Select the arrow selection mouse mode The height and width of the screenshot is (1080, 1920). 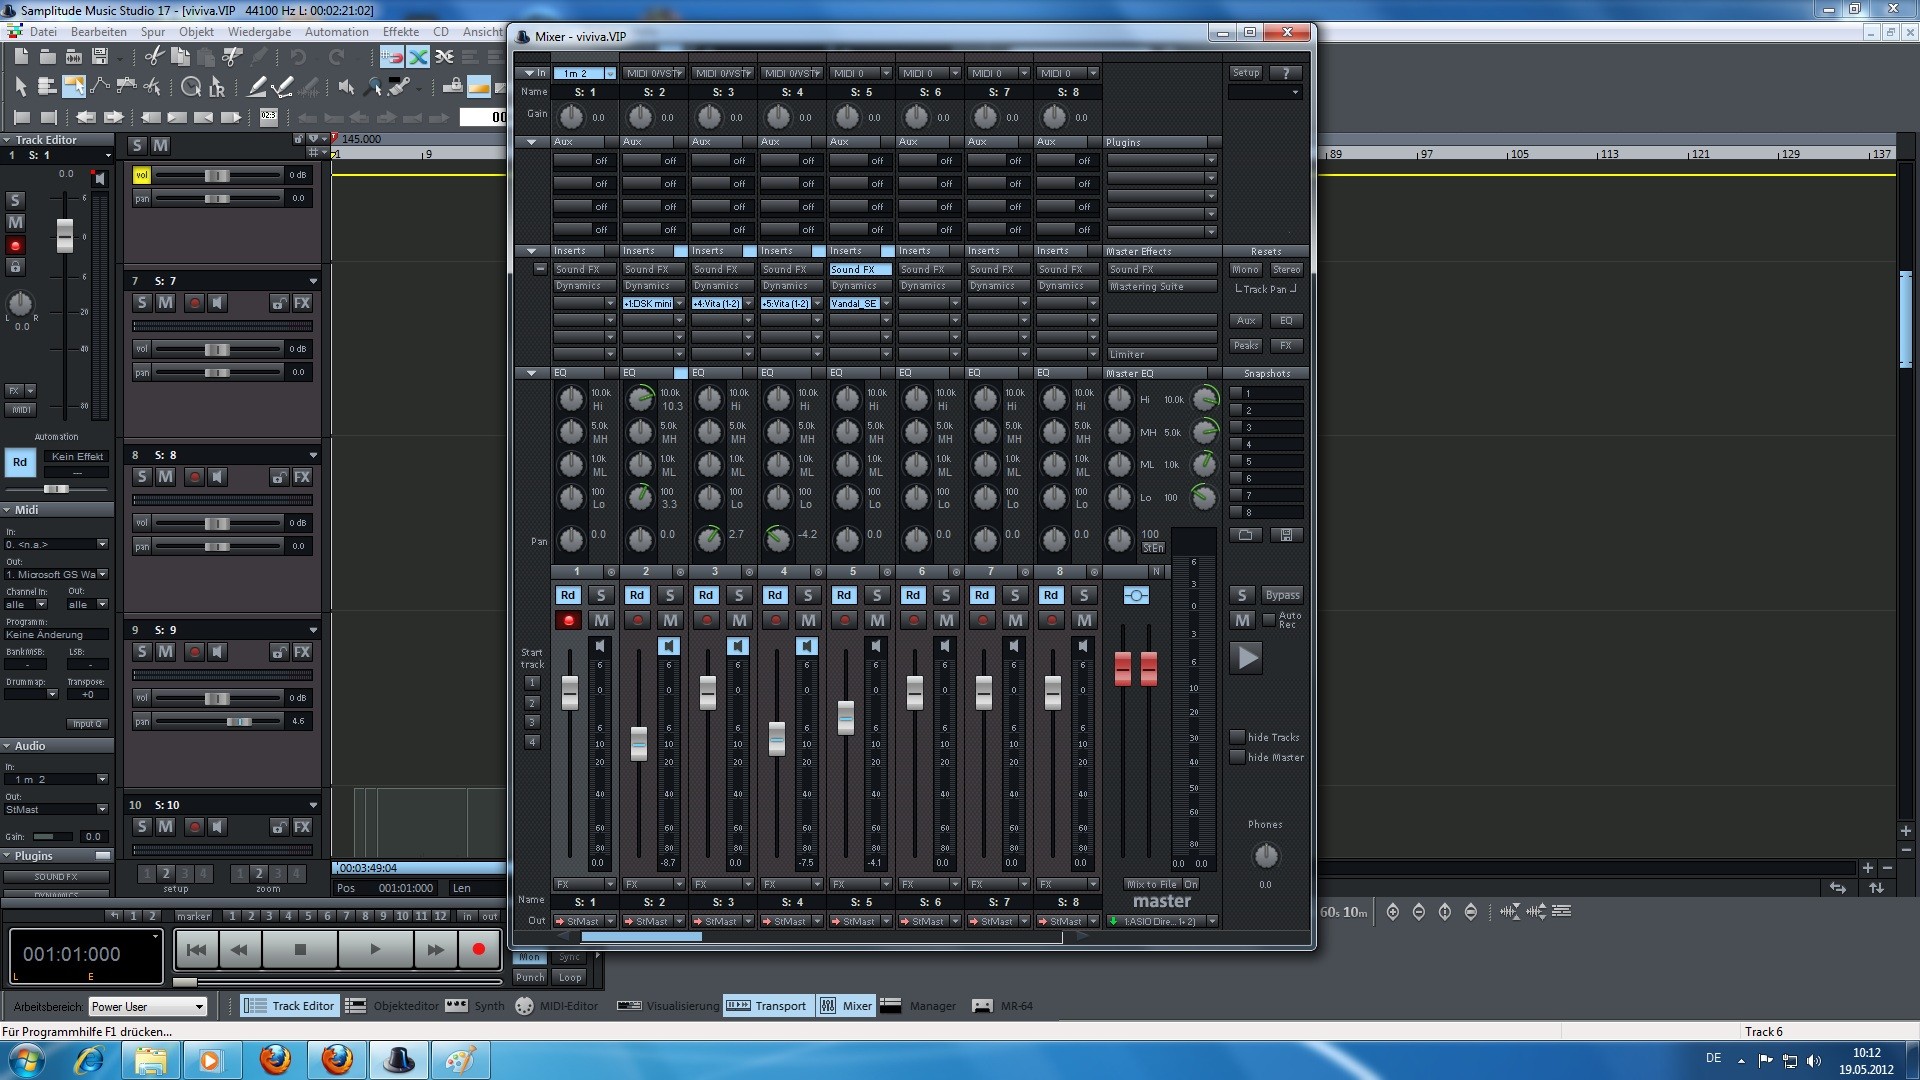(x=20, y=87)
